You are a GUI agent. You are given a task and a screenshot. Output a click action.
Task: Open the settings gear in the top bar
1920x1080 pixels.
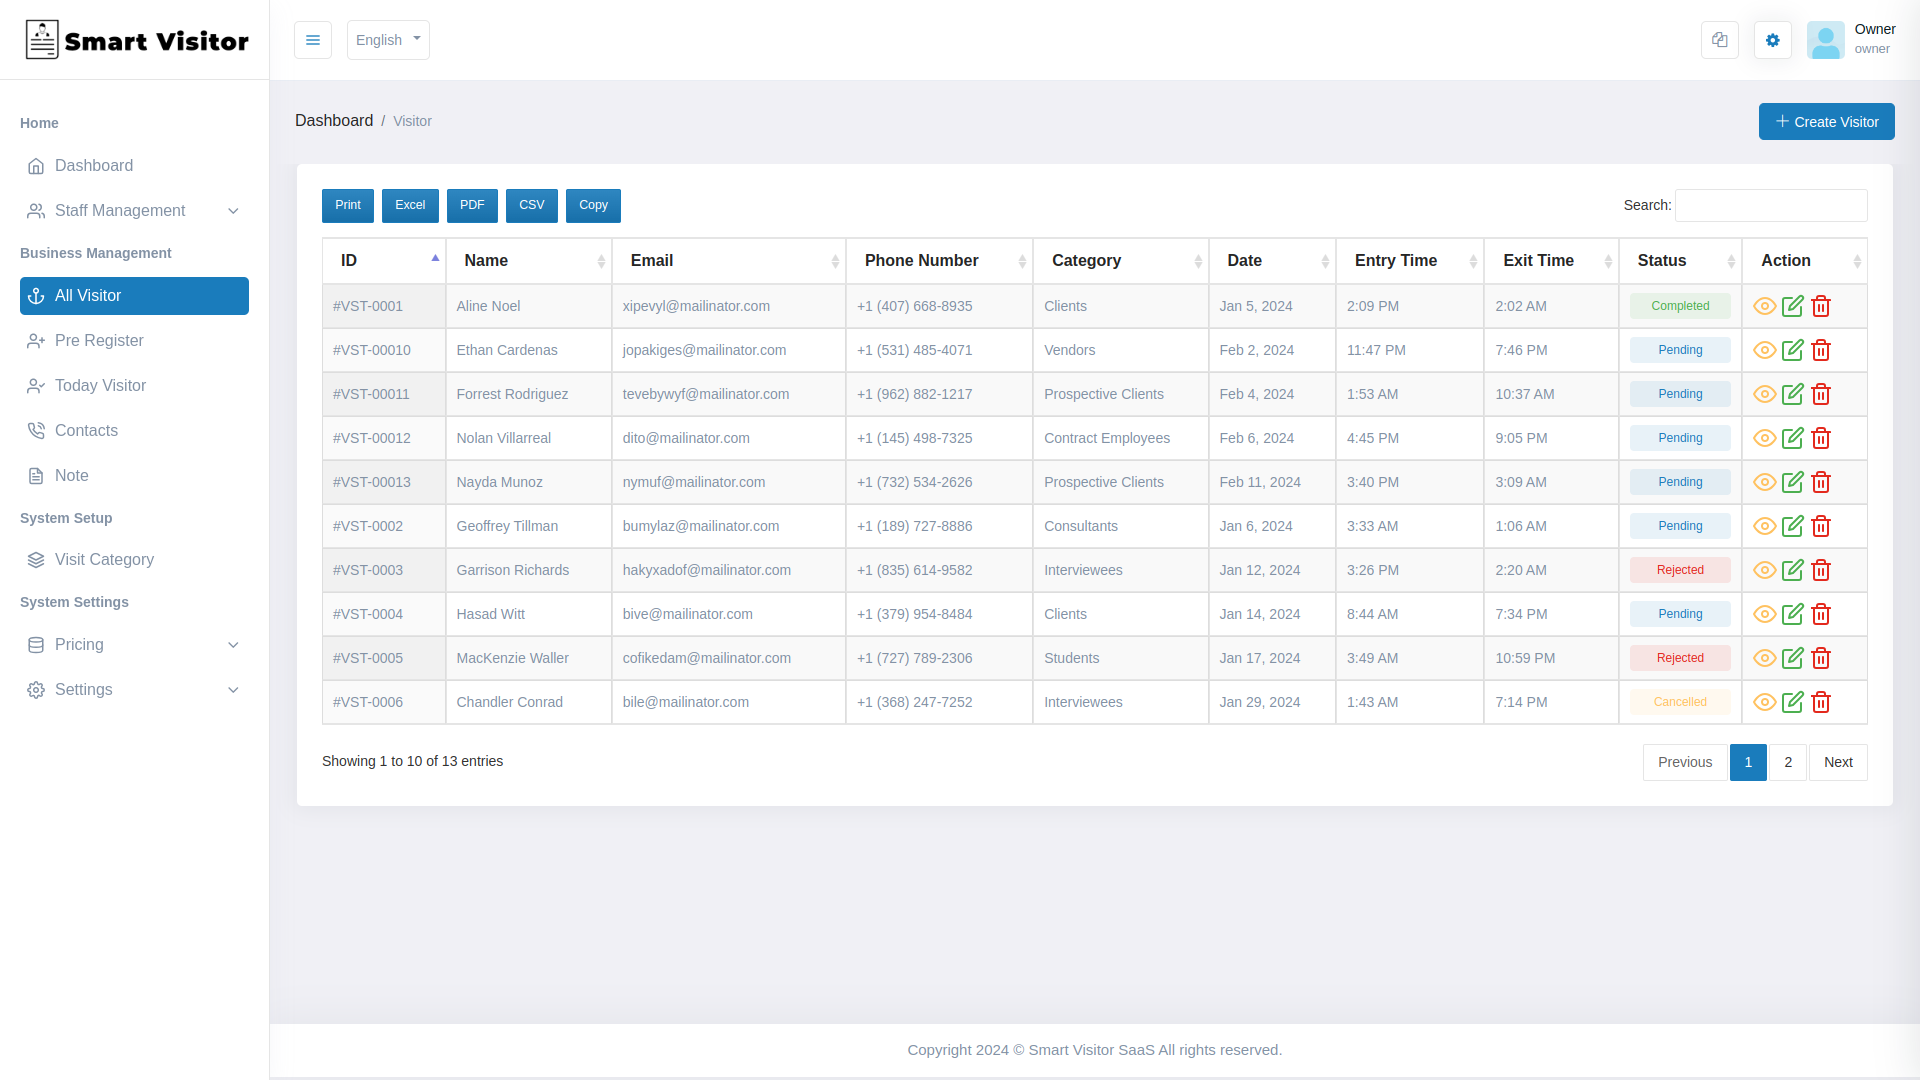pos(1772,40)
